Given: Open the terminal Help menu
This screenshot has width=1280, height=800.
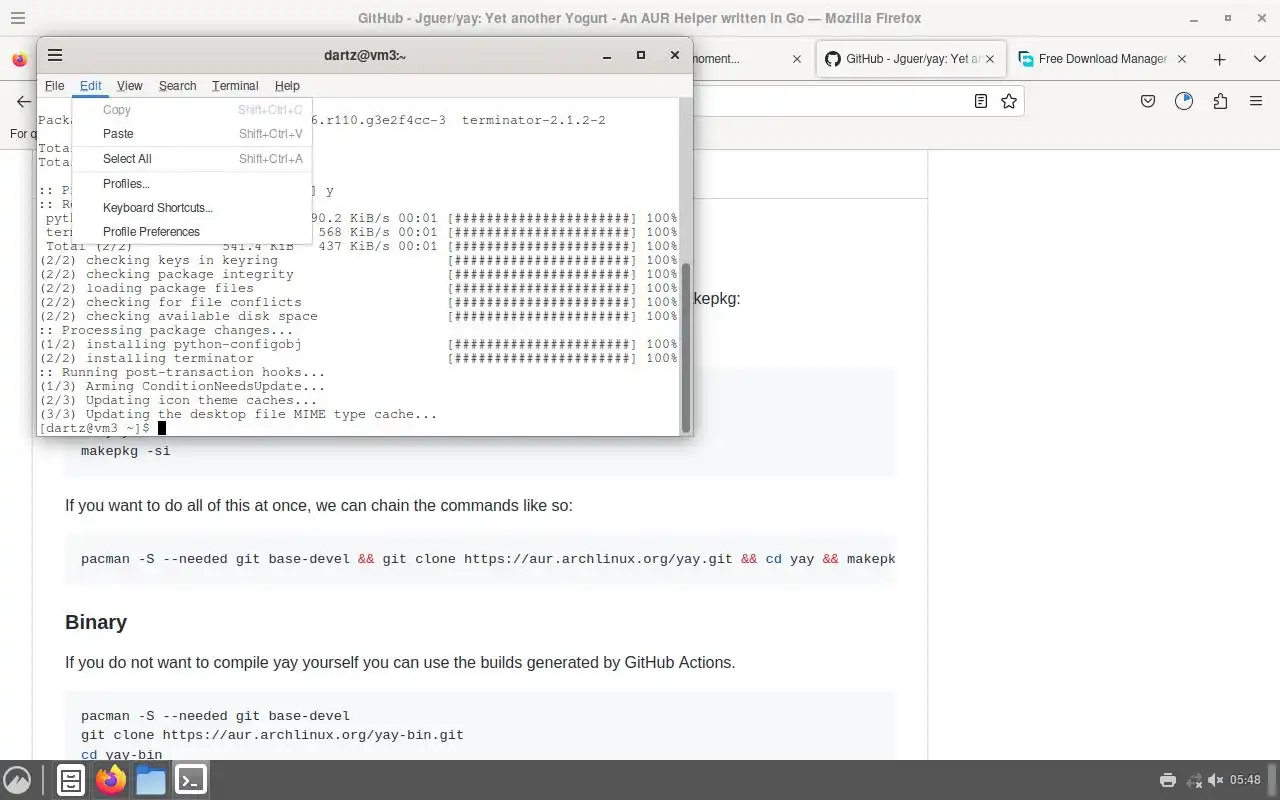Looking at the screenshot, I should tap(287, 86).
